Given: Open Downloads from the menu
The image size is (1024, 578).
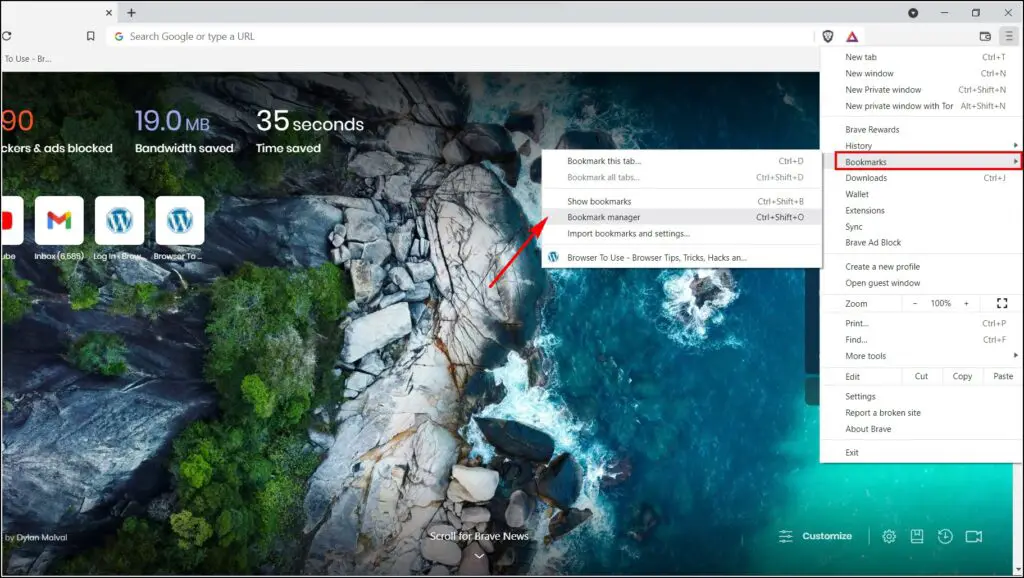Looking at the screenshot, I should click(921, 178).
